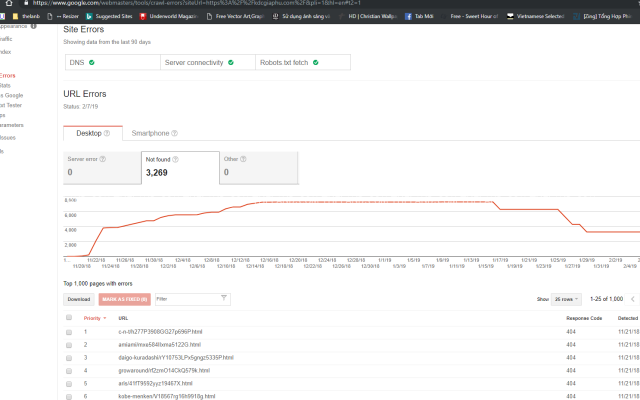Open the c-n-t/h277P3908GG27p696P.html URL
Image resolution: width=640 pixels, height=400 pixels.
(x=160, y=332)
